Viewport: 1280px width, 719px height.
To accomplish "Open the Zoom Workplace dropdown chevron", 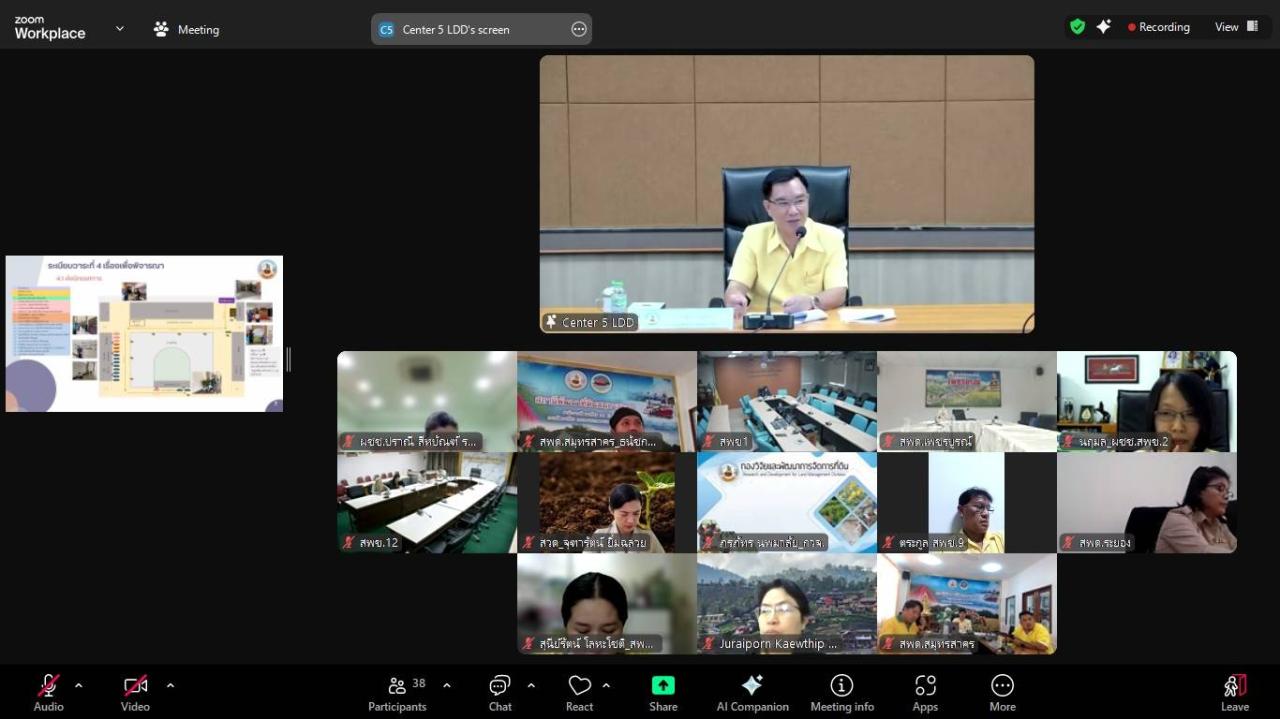I will point(120,29).
